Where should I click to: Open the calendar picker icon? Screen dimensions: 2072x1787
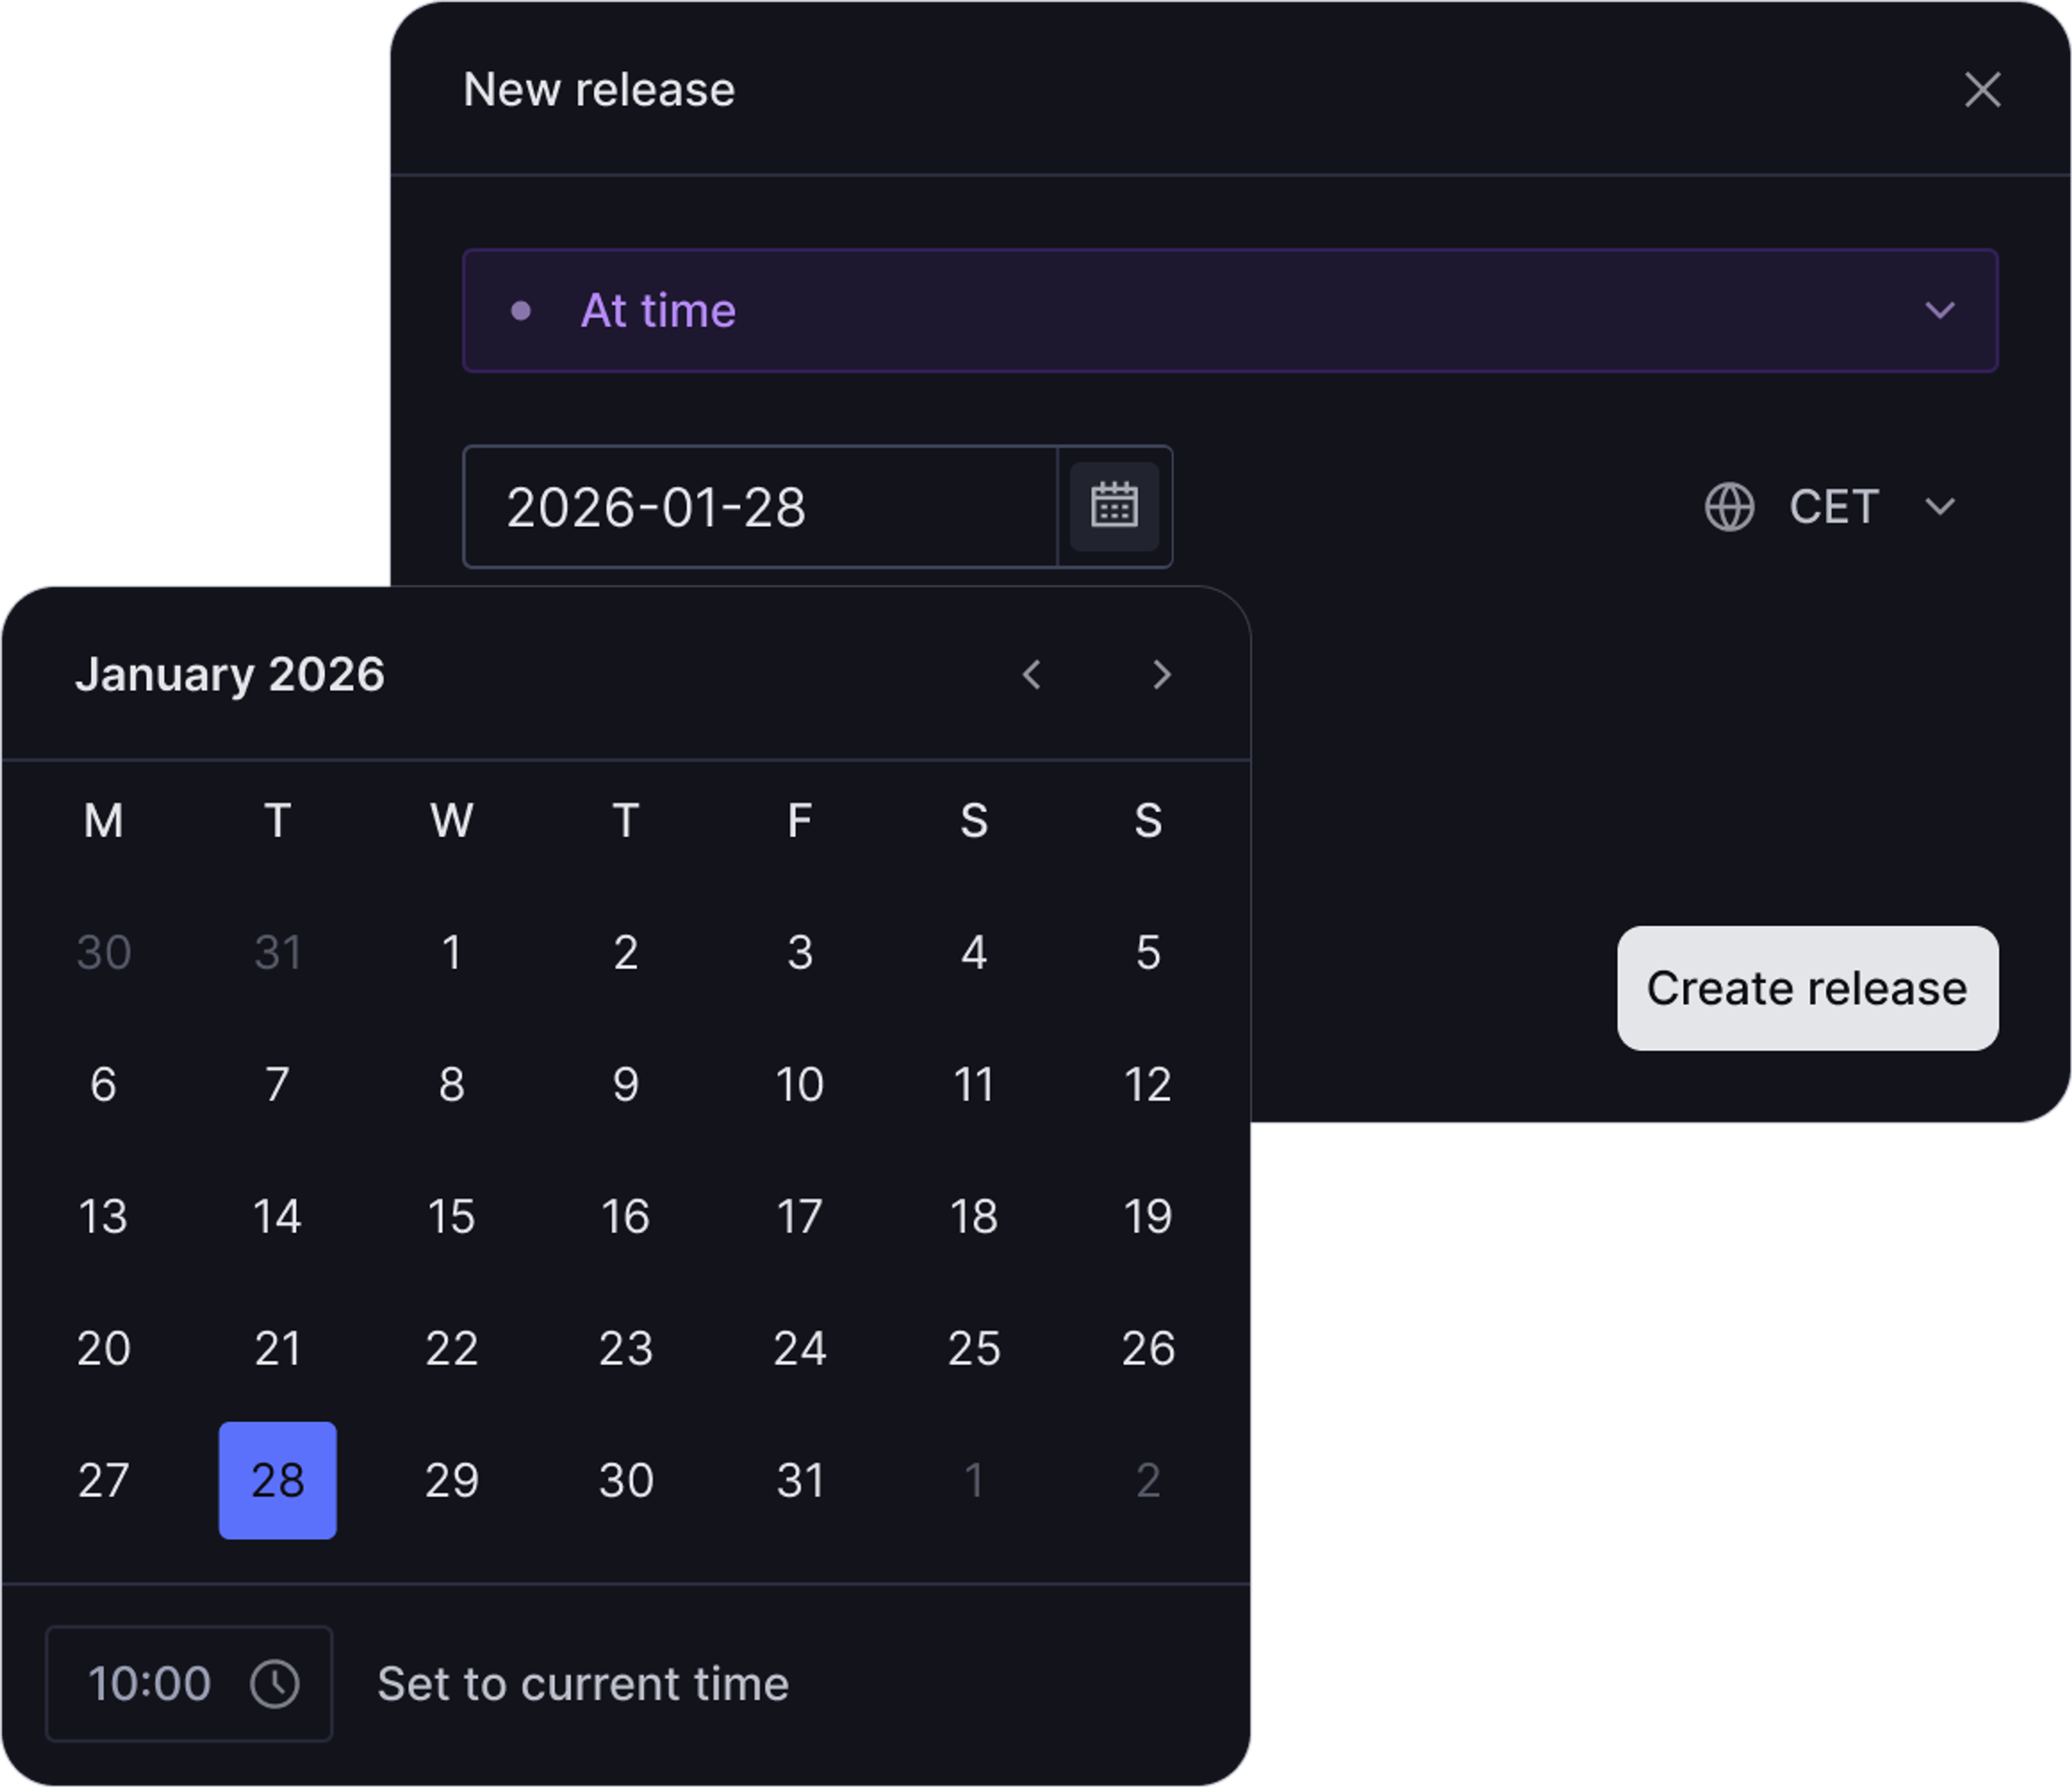click(1114, 507)
